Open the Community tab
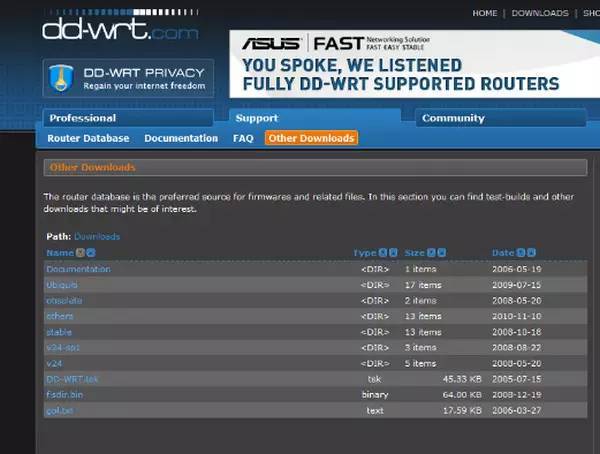The height and width of the screenshot is (454, 600). (501, 118)
